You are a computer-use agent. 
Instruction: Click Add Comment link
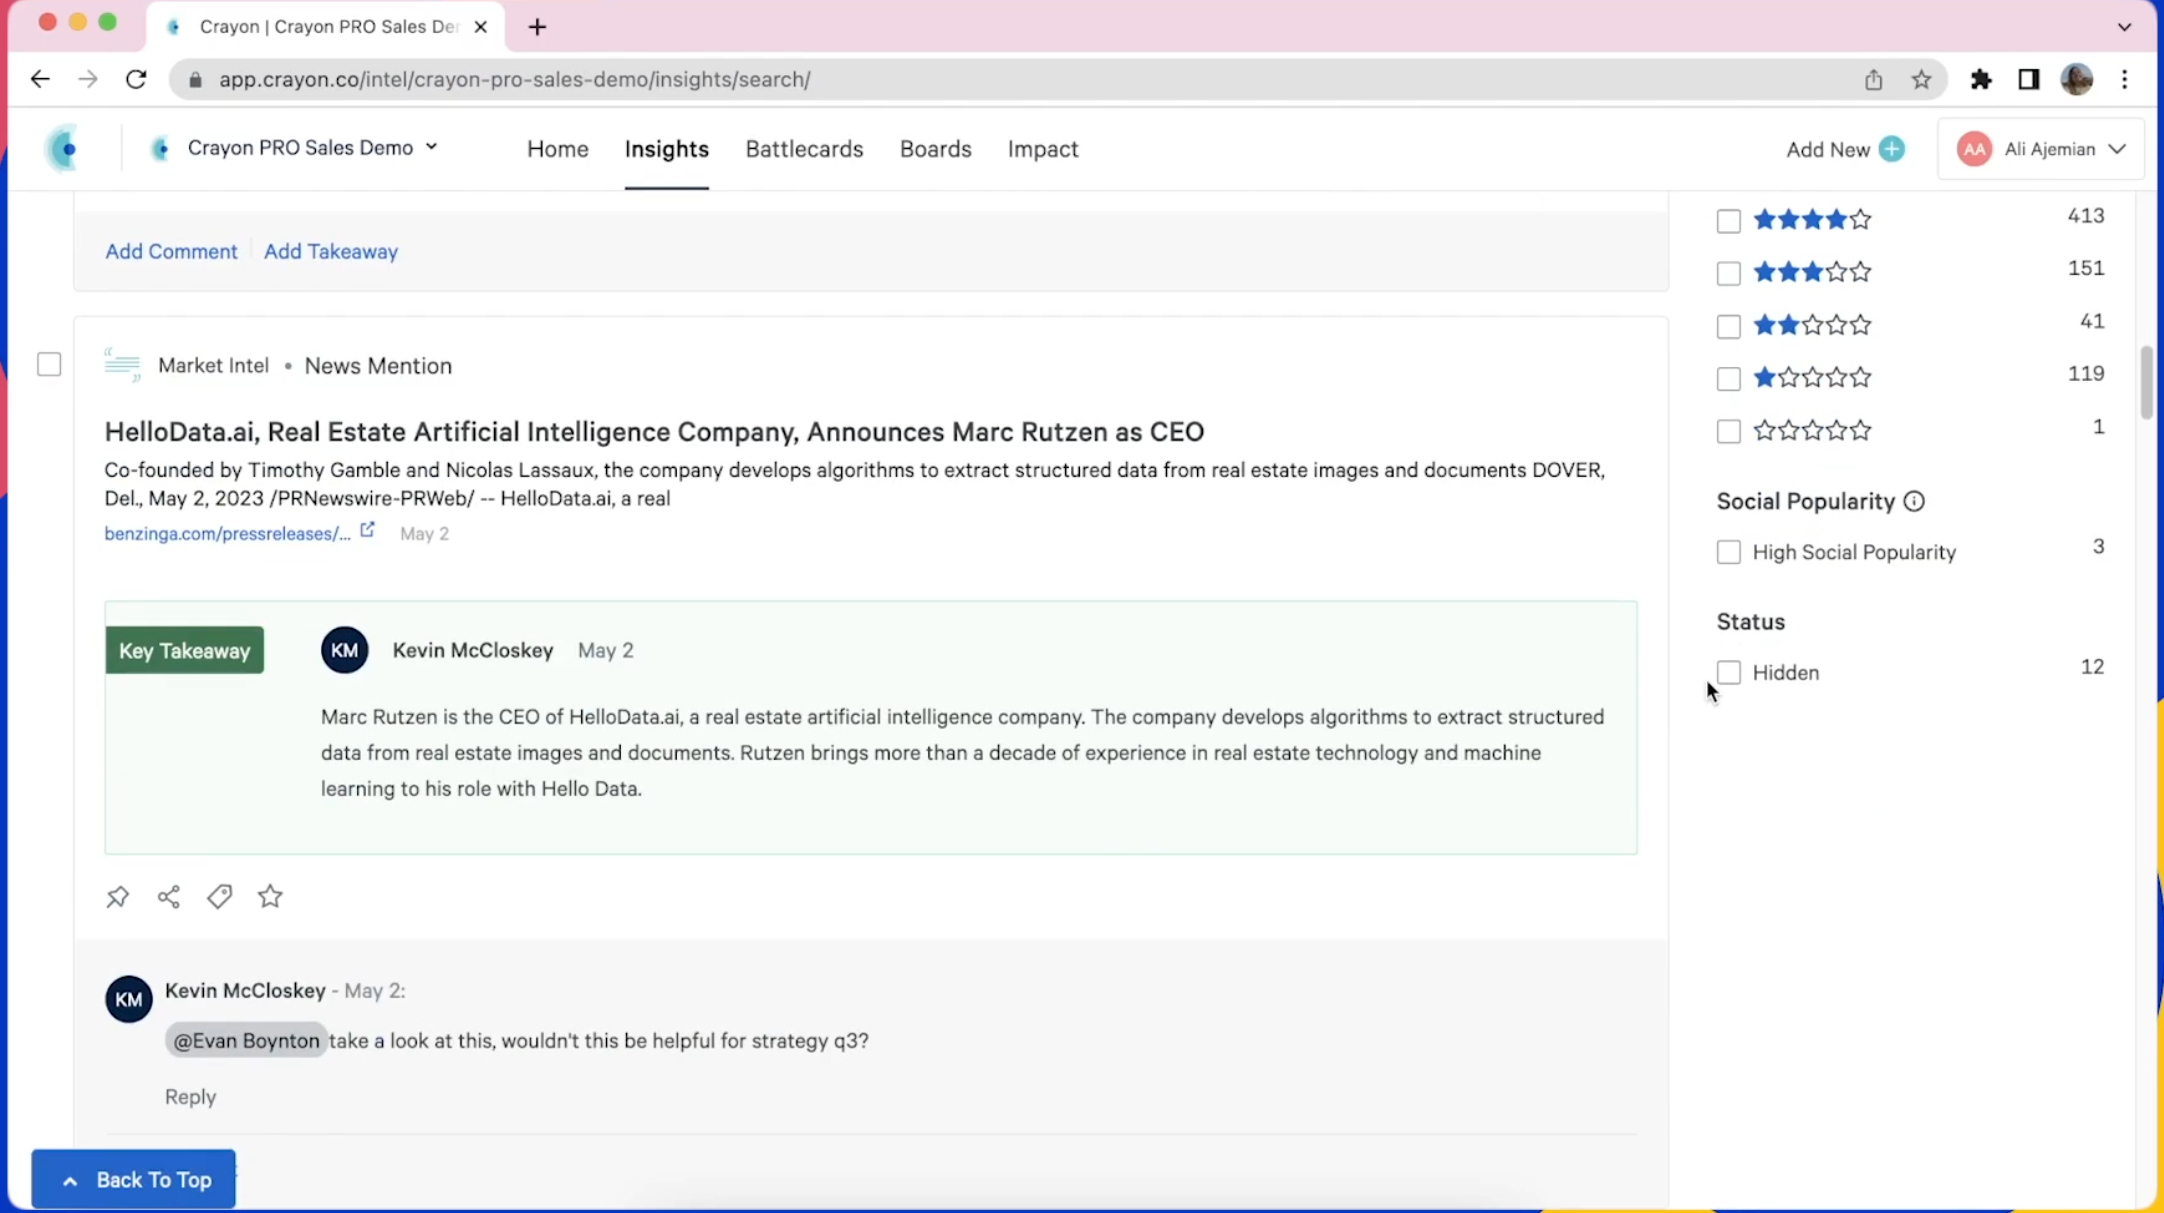171,251
